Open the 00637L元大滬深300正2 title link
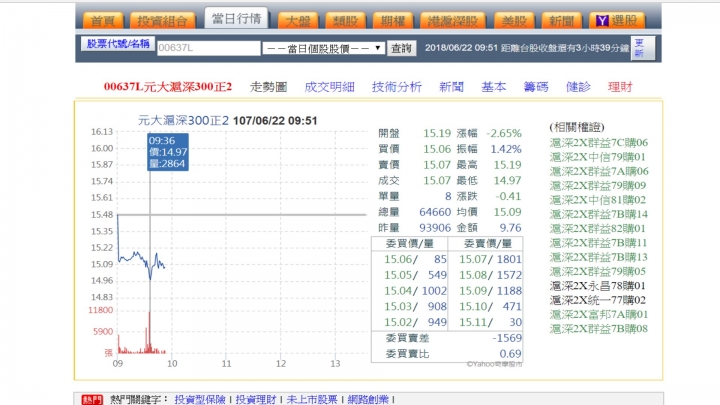720x405 pixels. pos(168,87)
